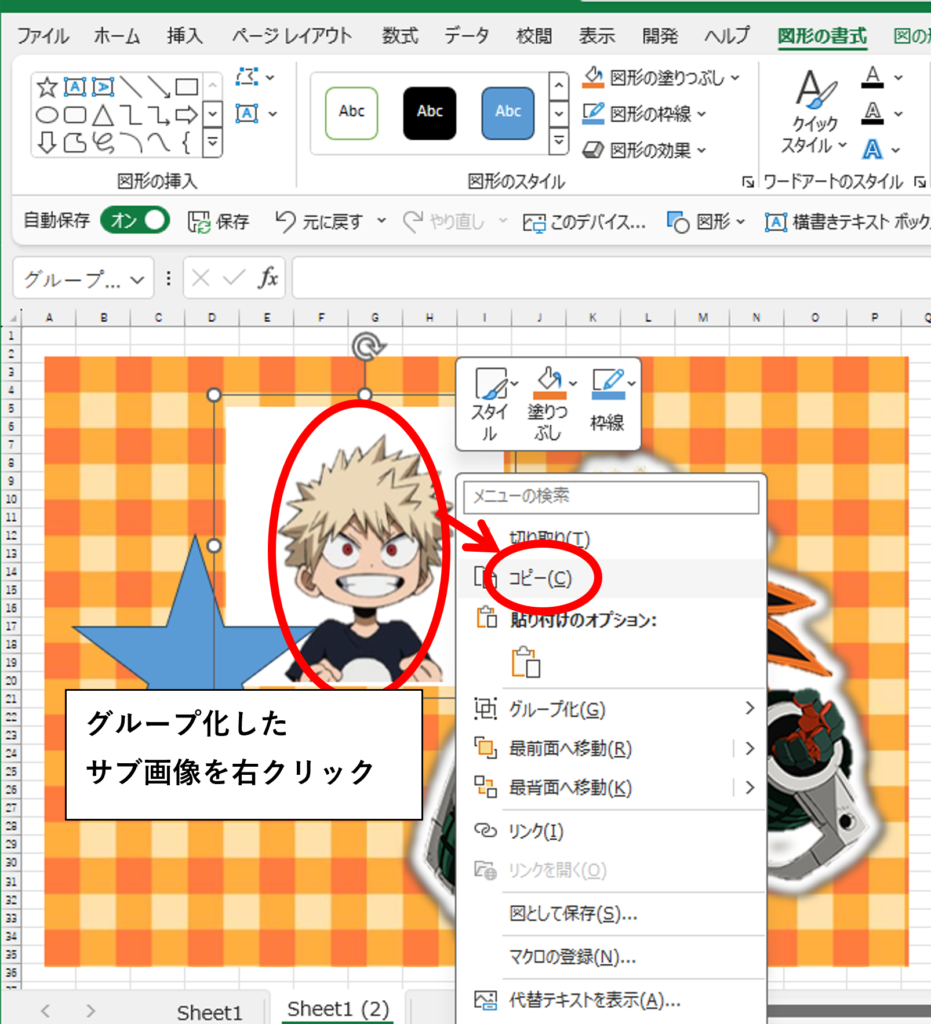
Task: Select the triangle shape
Action: (103, 115)
